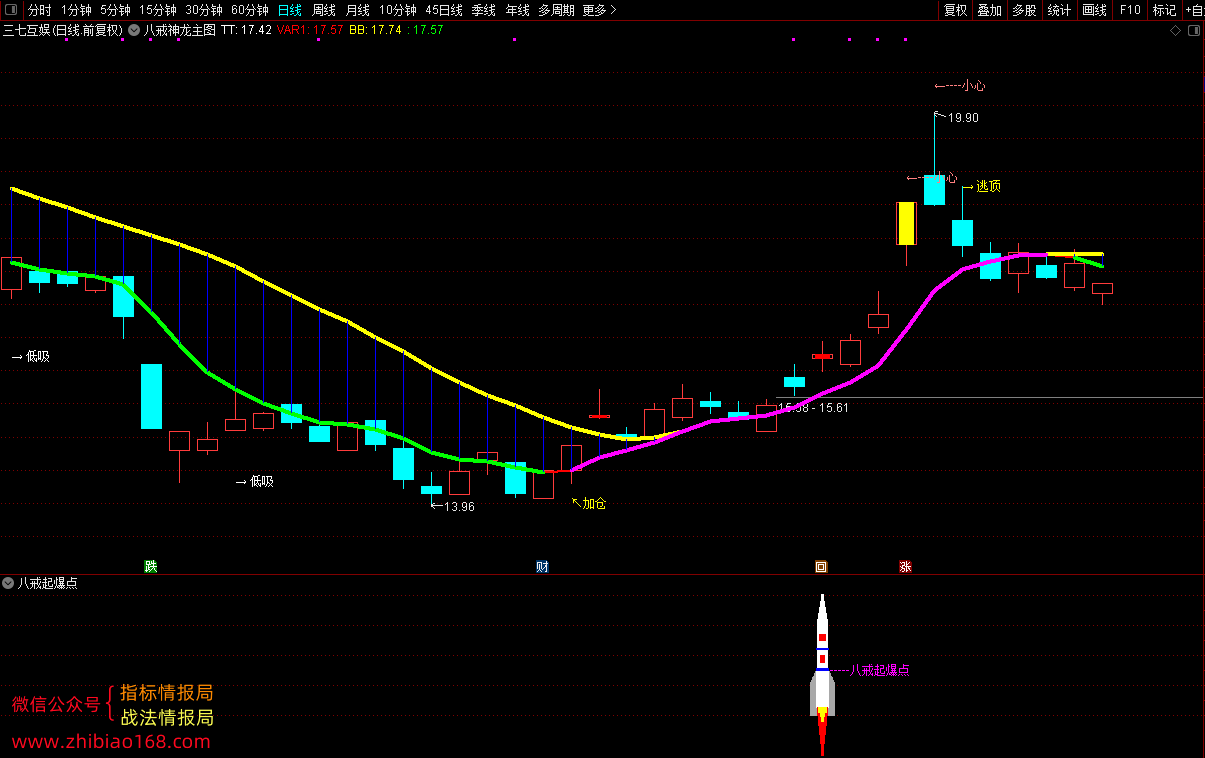1205x758 pixels.
Task: Select the 季线 quarterly tab
Action: click(484, 10)
